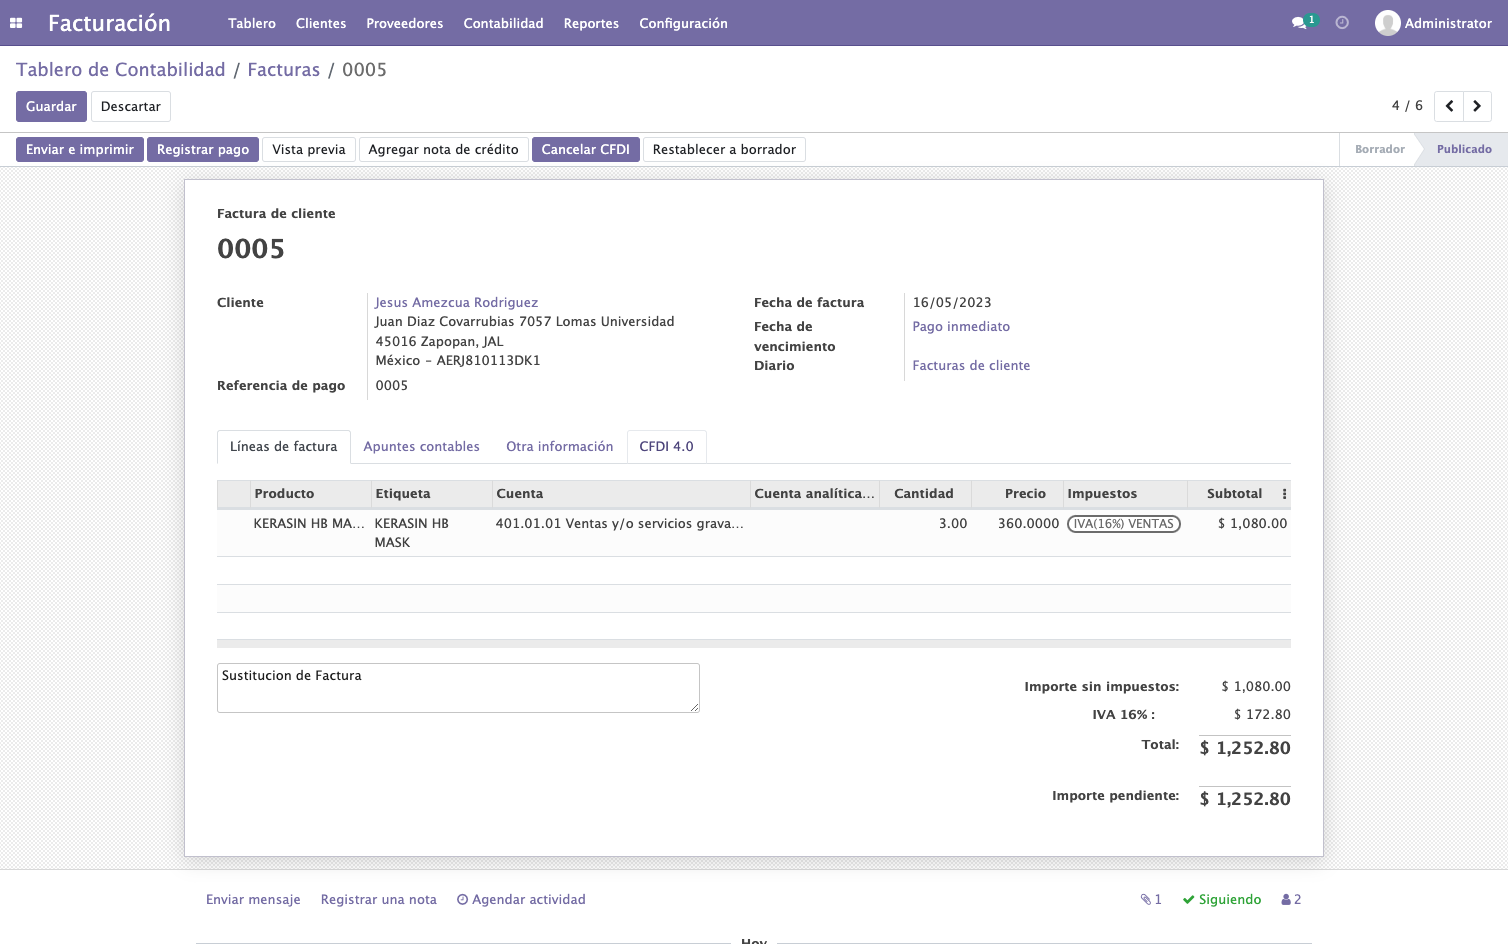Click Registrar una nota in chatter
The width and height of the screenshot is (1508, 944).
coord(379,900)
